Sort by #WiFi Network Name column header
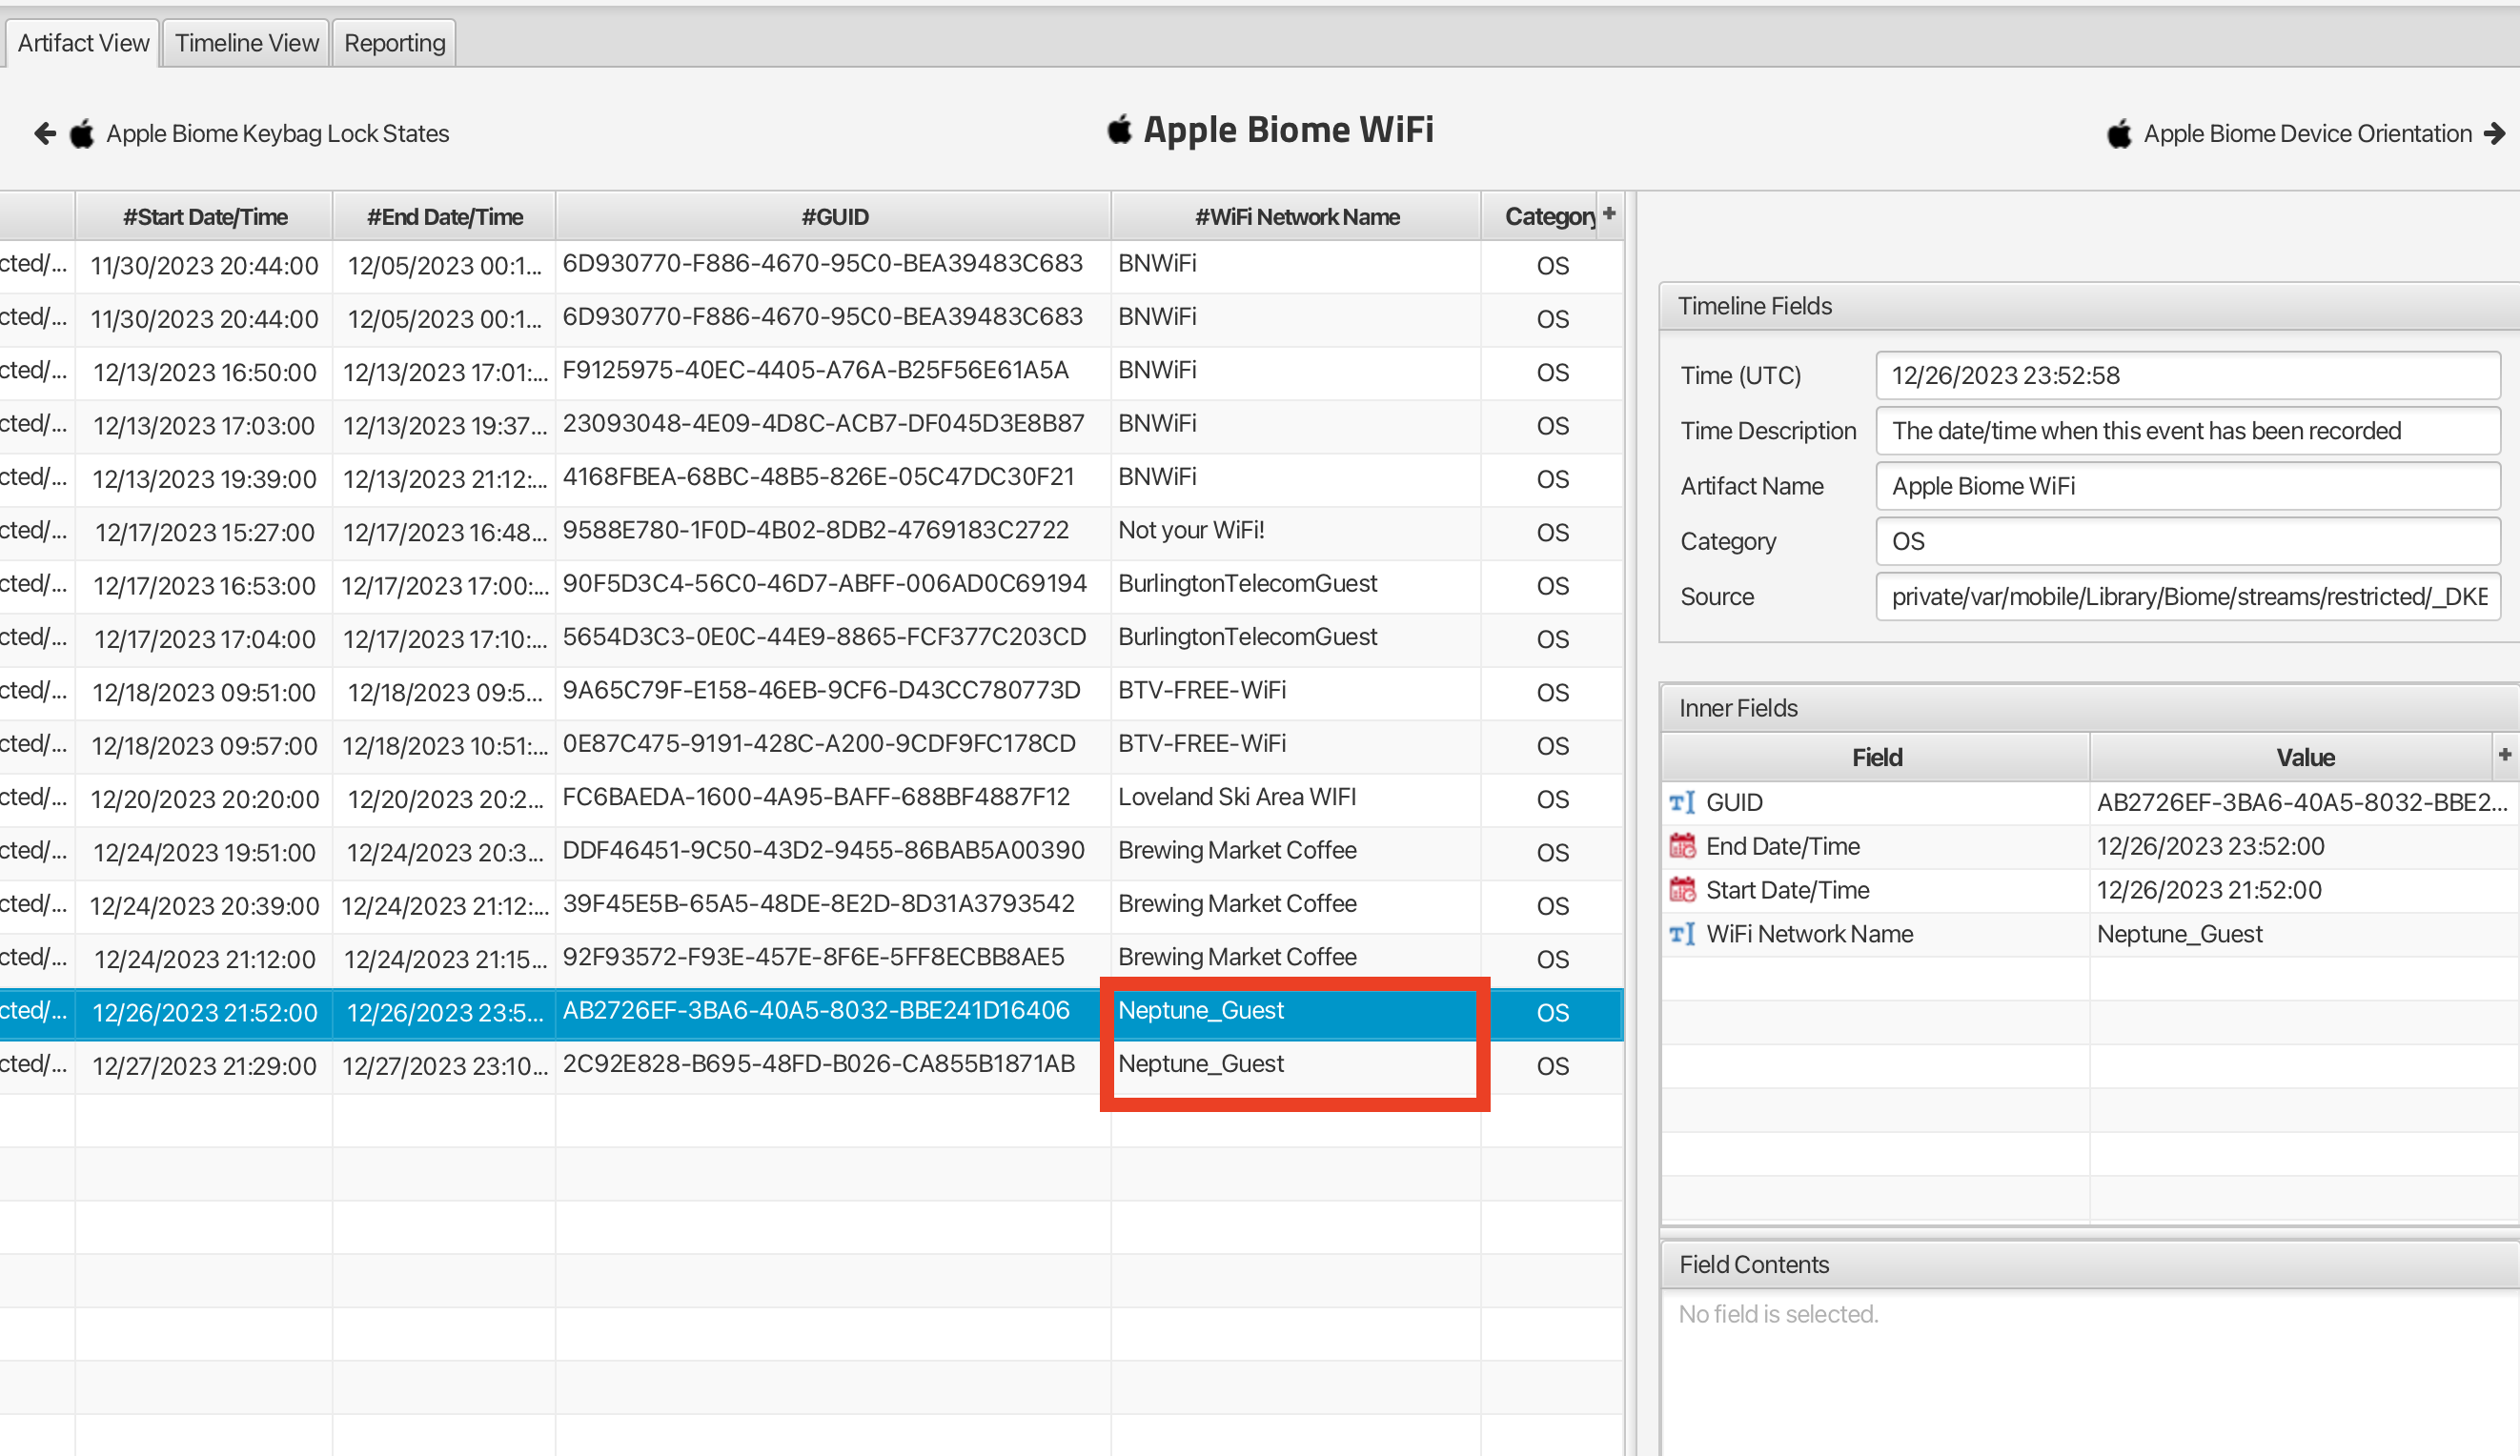Viewport: 2520px width, 1456px height. tap(1296, 216)
